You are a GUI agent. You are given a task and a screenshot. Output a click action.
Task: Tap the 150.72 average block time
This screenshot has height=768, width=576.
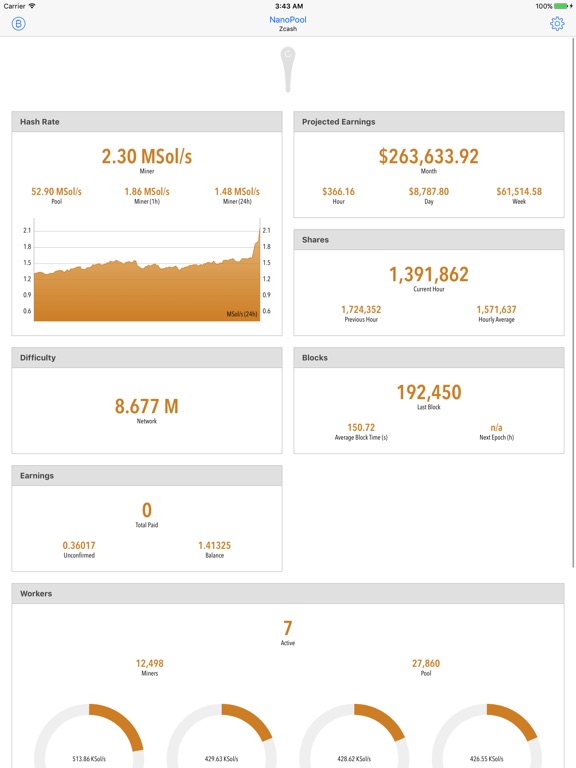(361, 428)
